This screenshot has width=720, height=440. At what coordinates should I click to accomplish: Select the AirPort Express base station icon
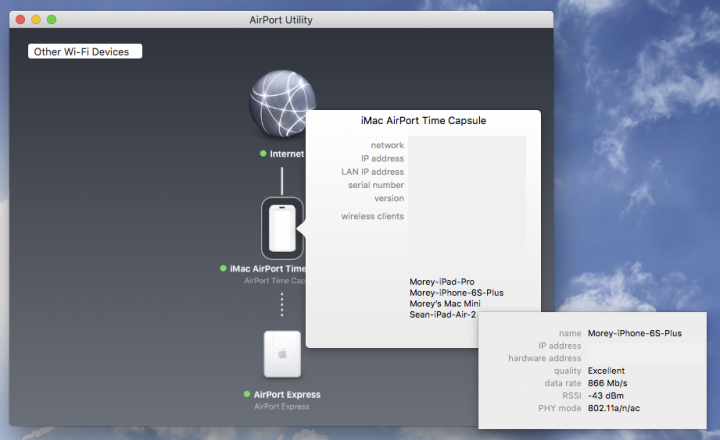click(282, 354)
